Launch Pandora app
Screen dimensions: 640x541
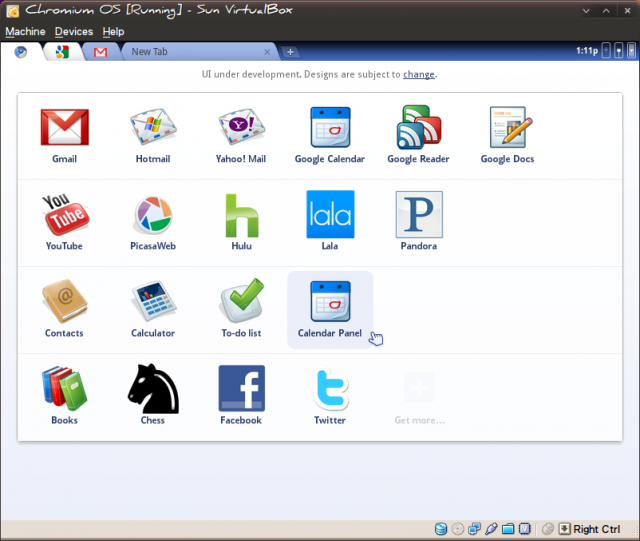pyautogui.click(x=419, y=214)
